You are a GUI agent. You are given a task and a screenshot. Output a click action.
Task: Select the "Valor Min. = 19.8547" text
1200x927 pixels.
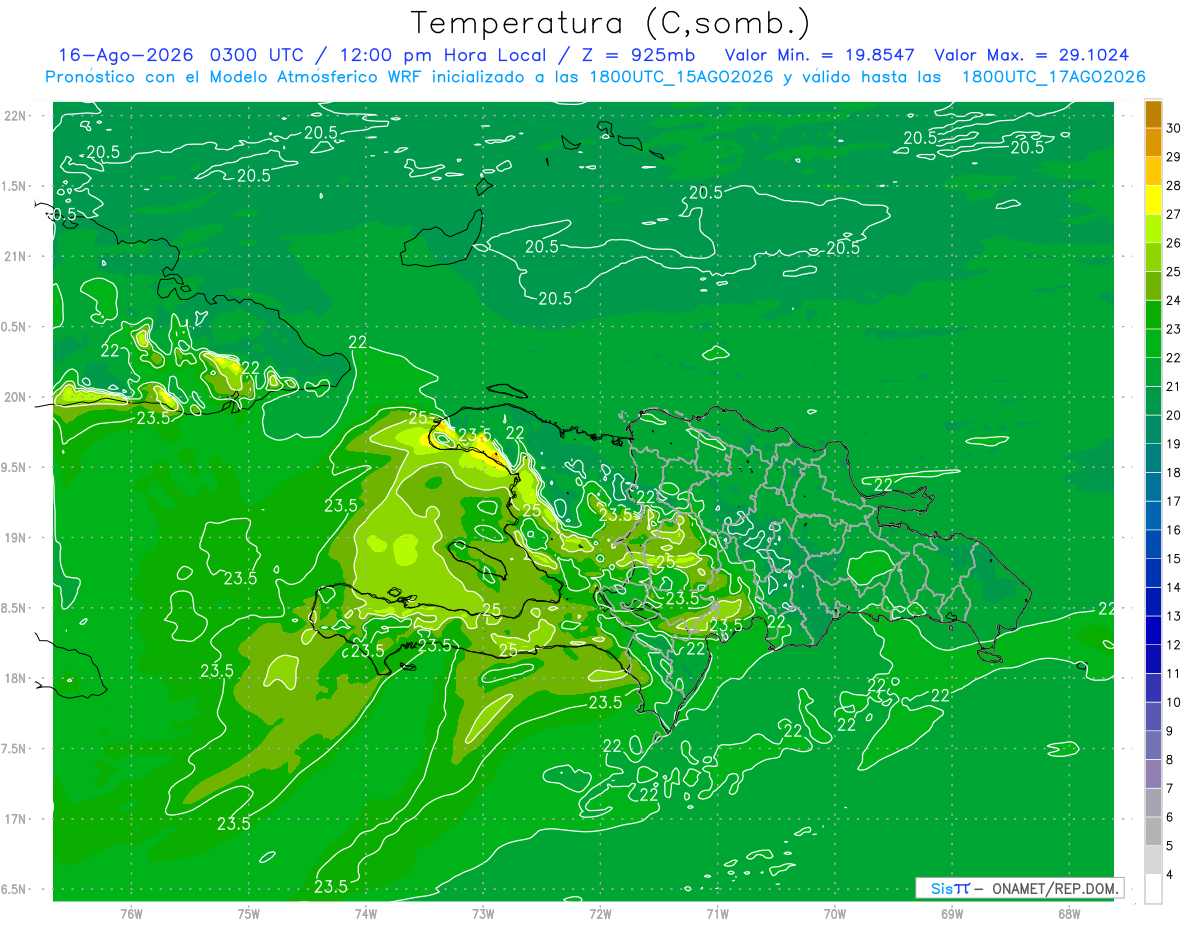(x=819, y=55)
